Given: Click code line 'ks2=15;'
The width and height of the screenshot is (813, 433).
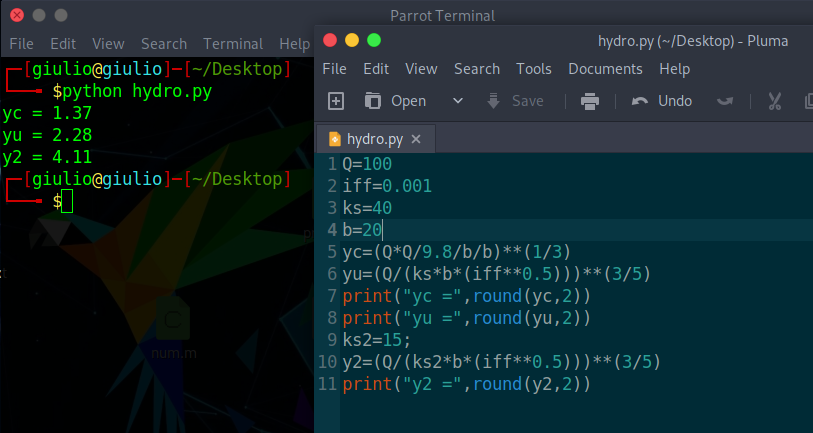Looking at the screenshot, I should tap(376, 340).
